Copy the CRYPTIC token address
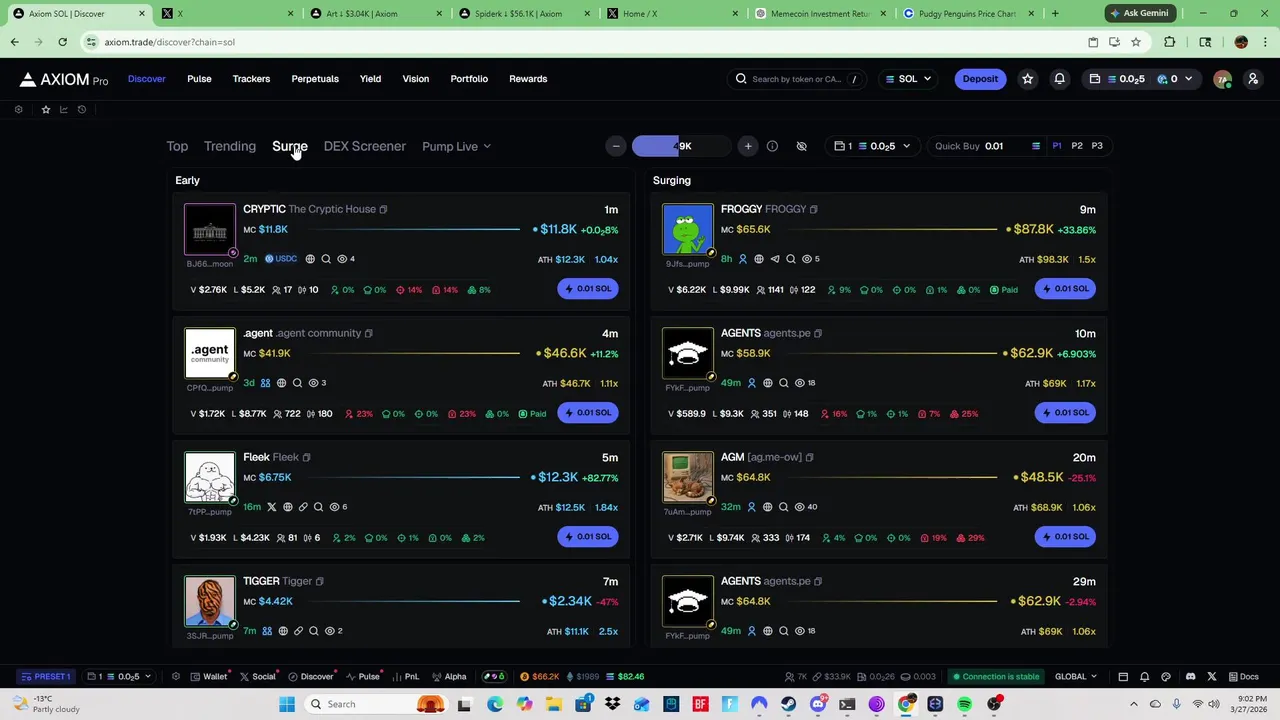Viewport: 1280px width, 720px height. pyautogui.click(x=383, y=209)
